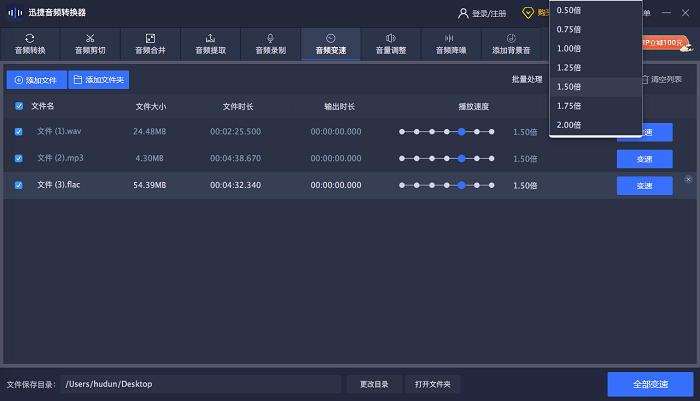This screenshot has width=700, height=401.
Task: Click the VIP立减100元 promo banner
Action: click(x=667, y=43)
